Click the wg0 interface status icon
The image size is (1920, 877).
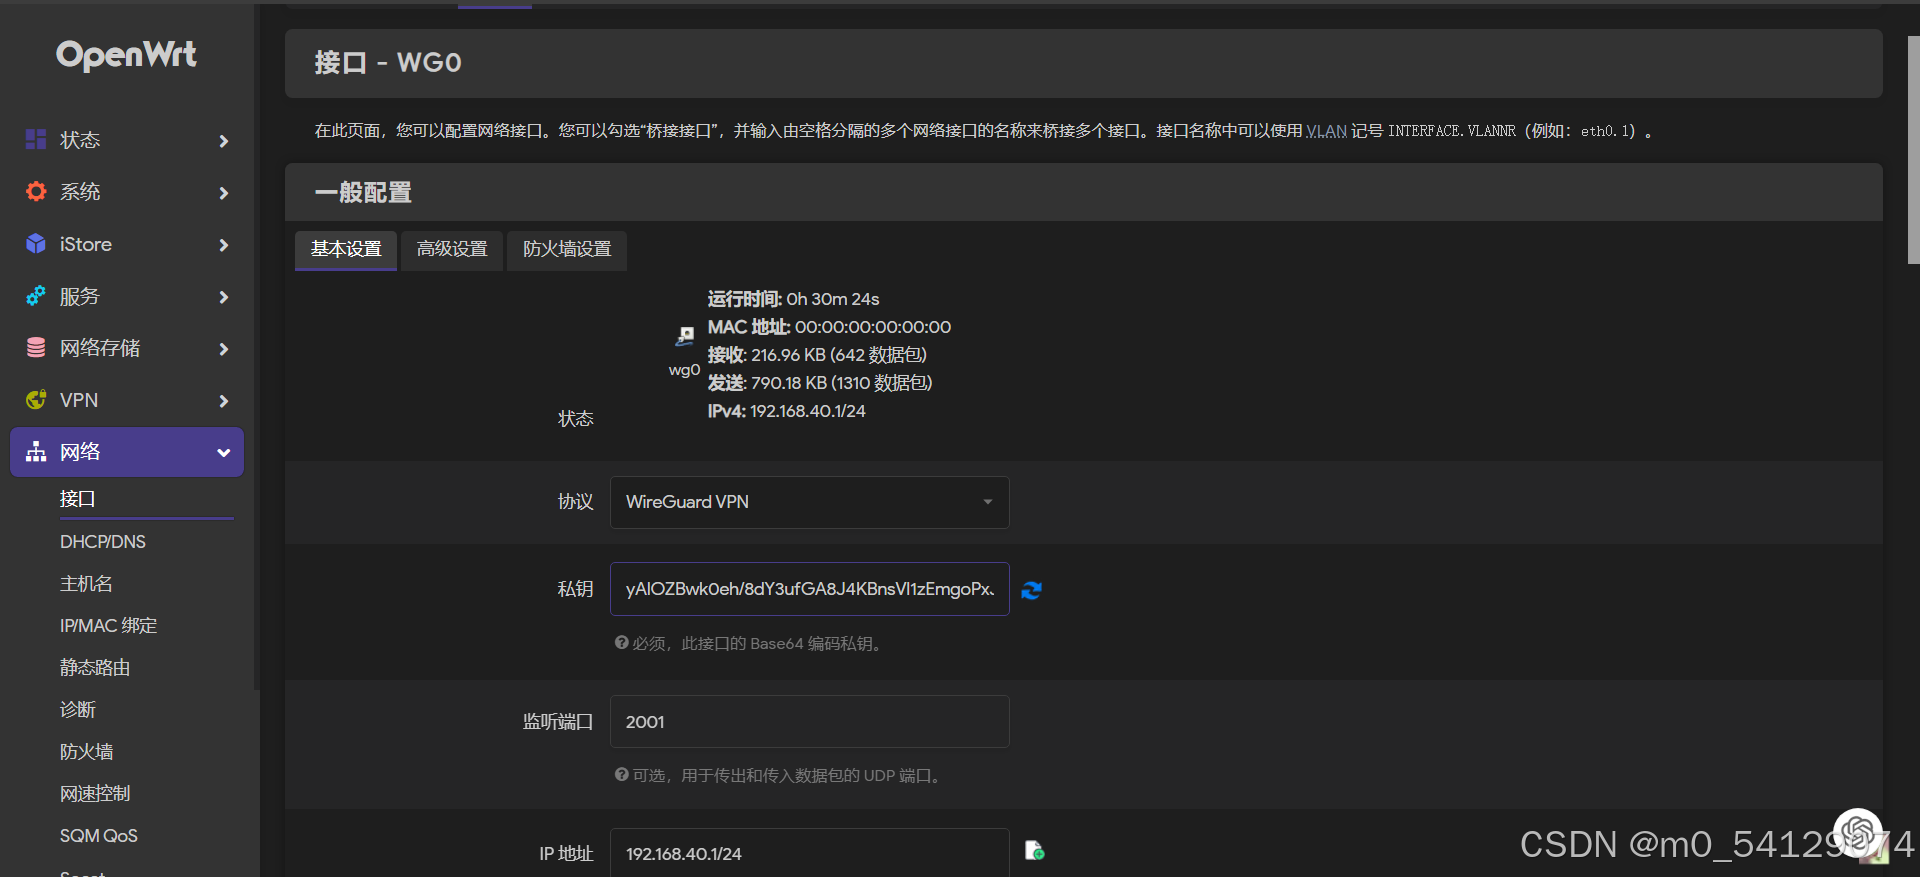tap(685, 336)
